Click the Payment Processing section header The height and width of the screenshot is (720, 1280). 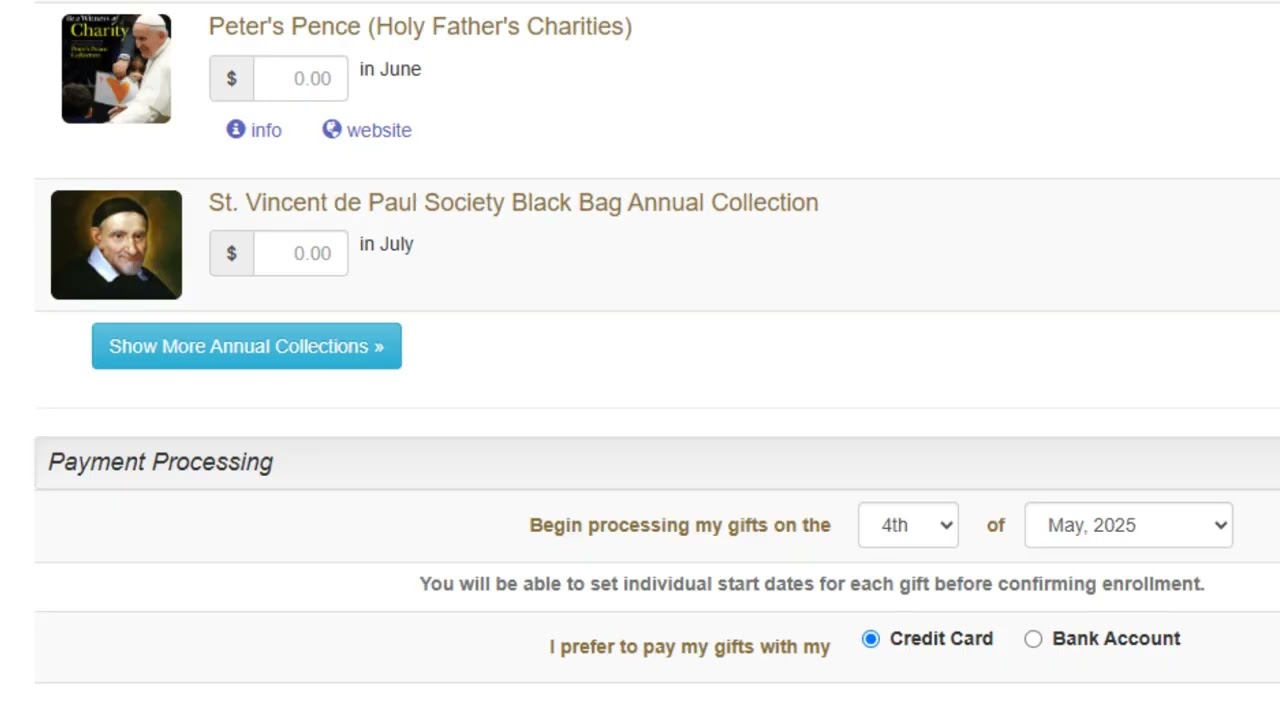click(x=161, y=462)
